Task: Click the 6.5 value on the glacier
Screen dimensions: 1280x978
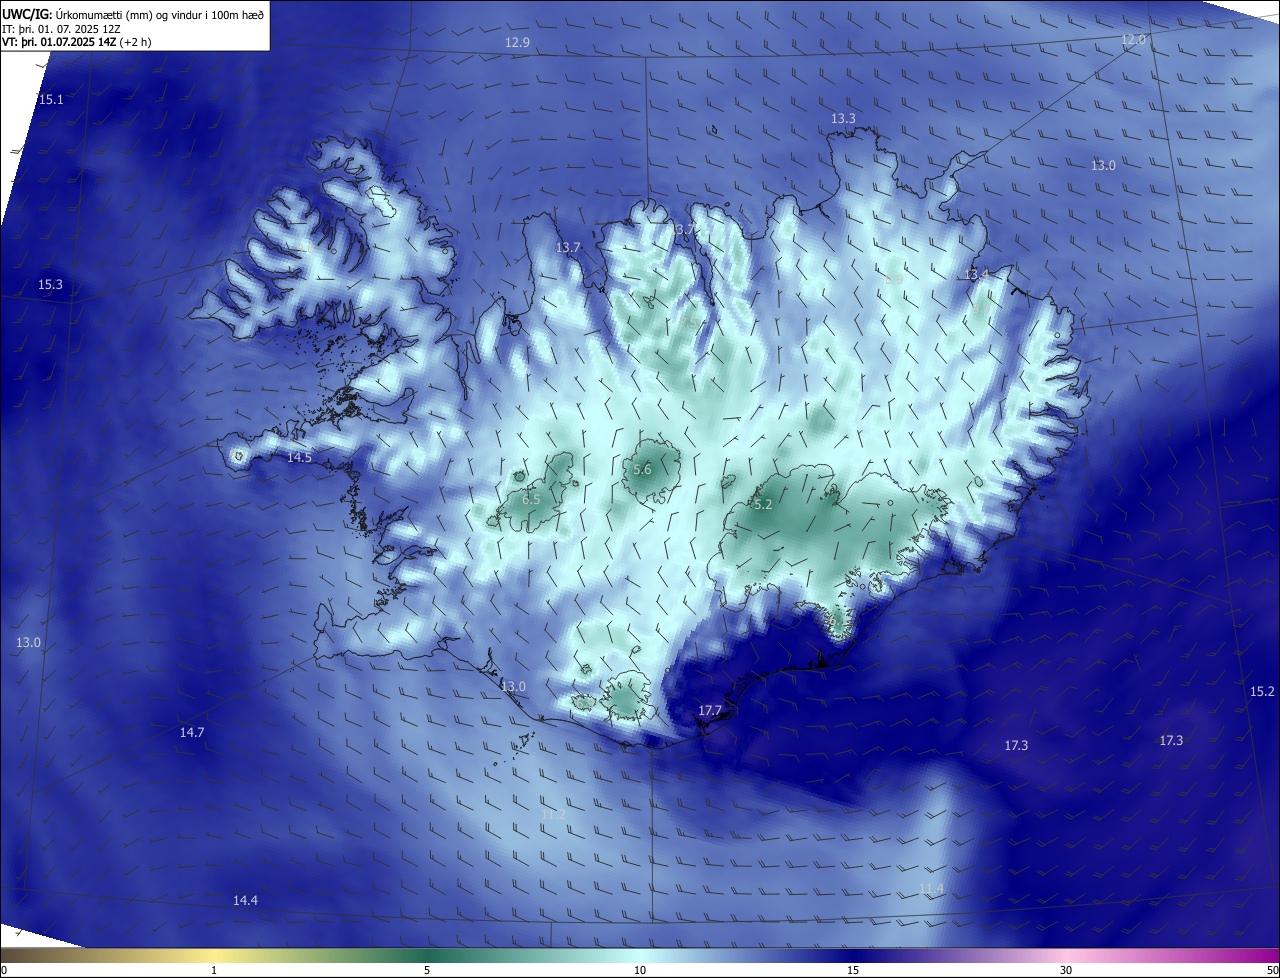Action: coord(531,499)
